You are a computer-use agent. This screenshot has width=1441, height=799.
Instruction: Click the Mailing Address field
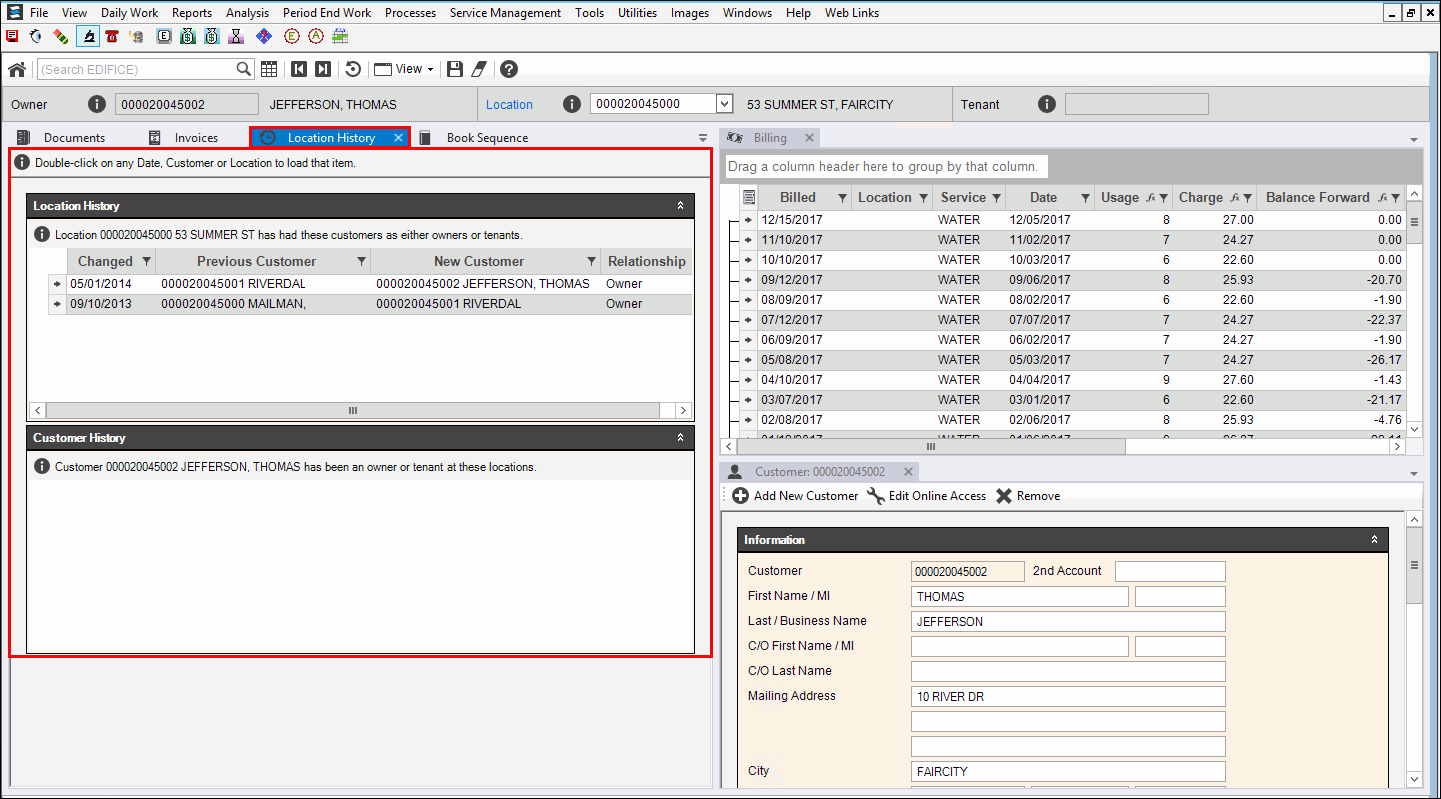pyautogui.click(x=1067, y=697)
